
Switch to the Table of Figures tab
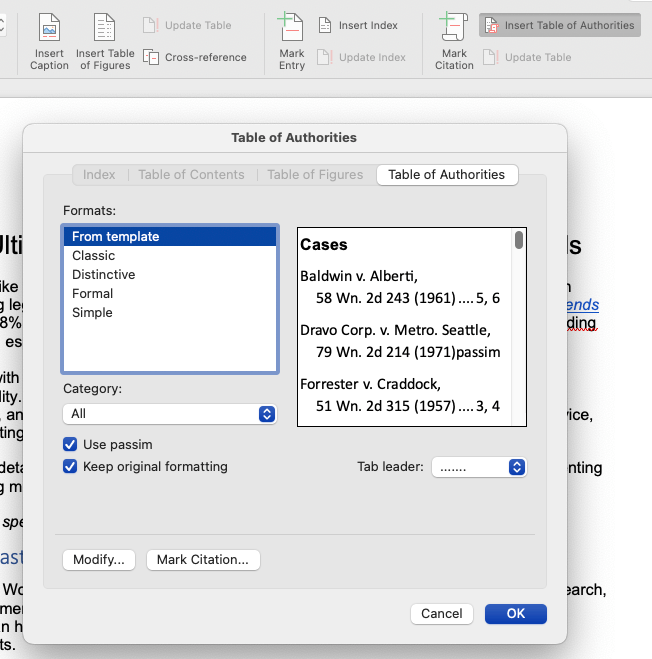click(315, 174)
